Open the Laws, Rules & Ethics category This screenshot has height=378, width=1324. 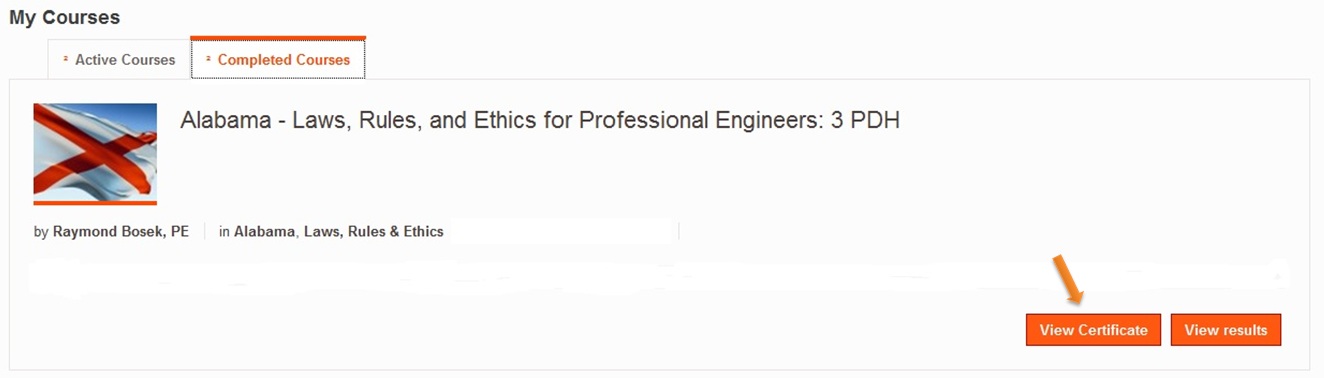tap(374, 231)
